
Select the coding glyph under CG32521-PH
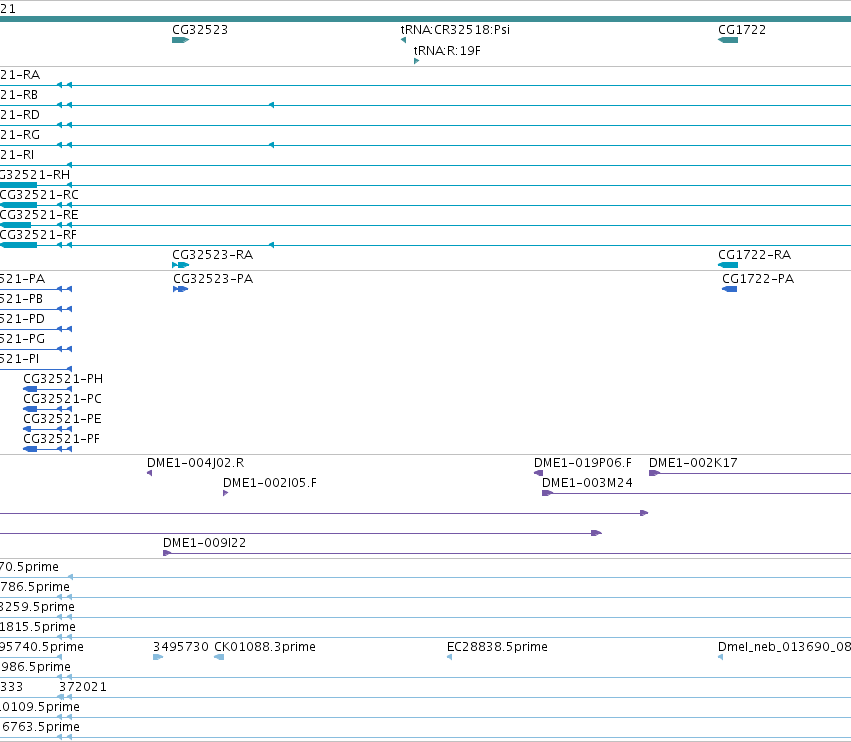point(47,389)
